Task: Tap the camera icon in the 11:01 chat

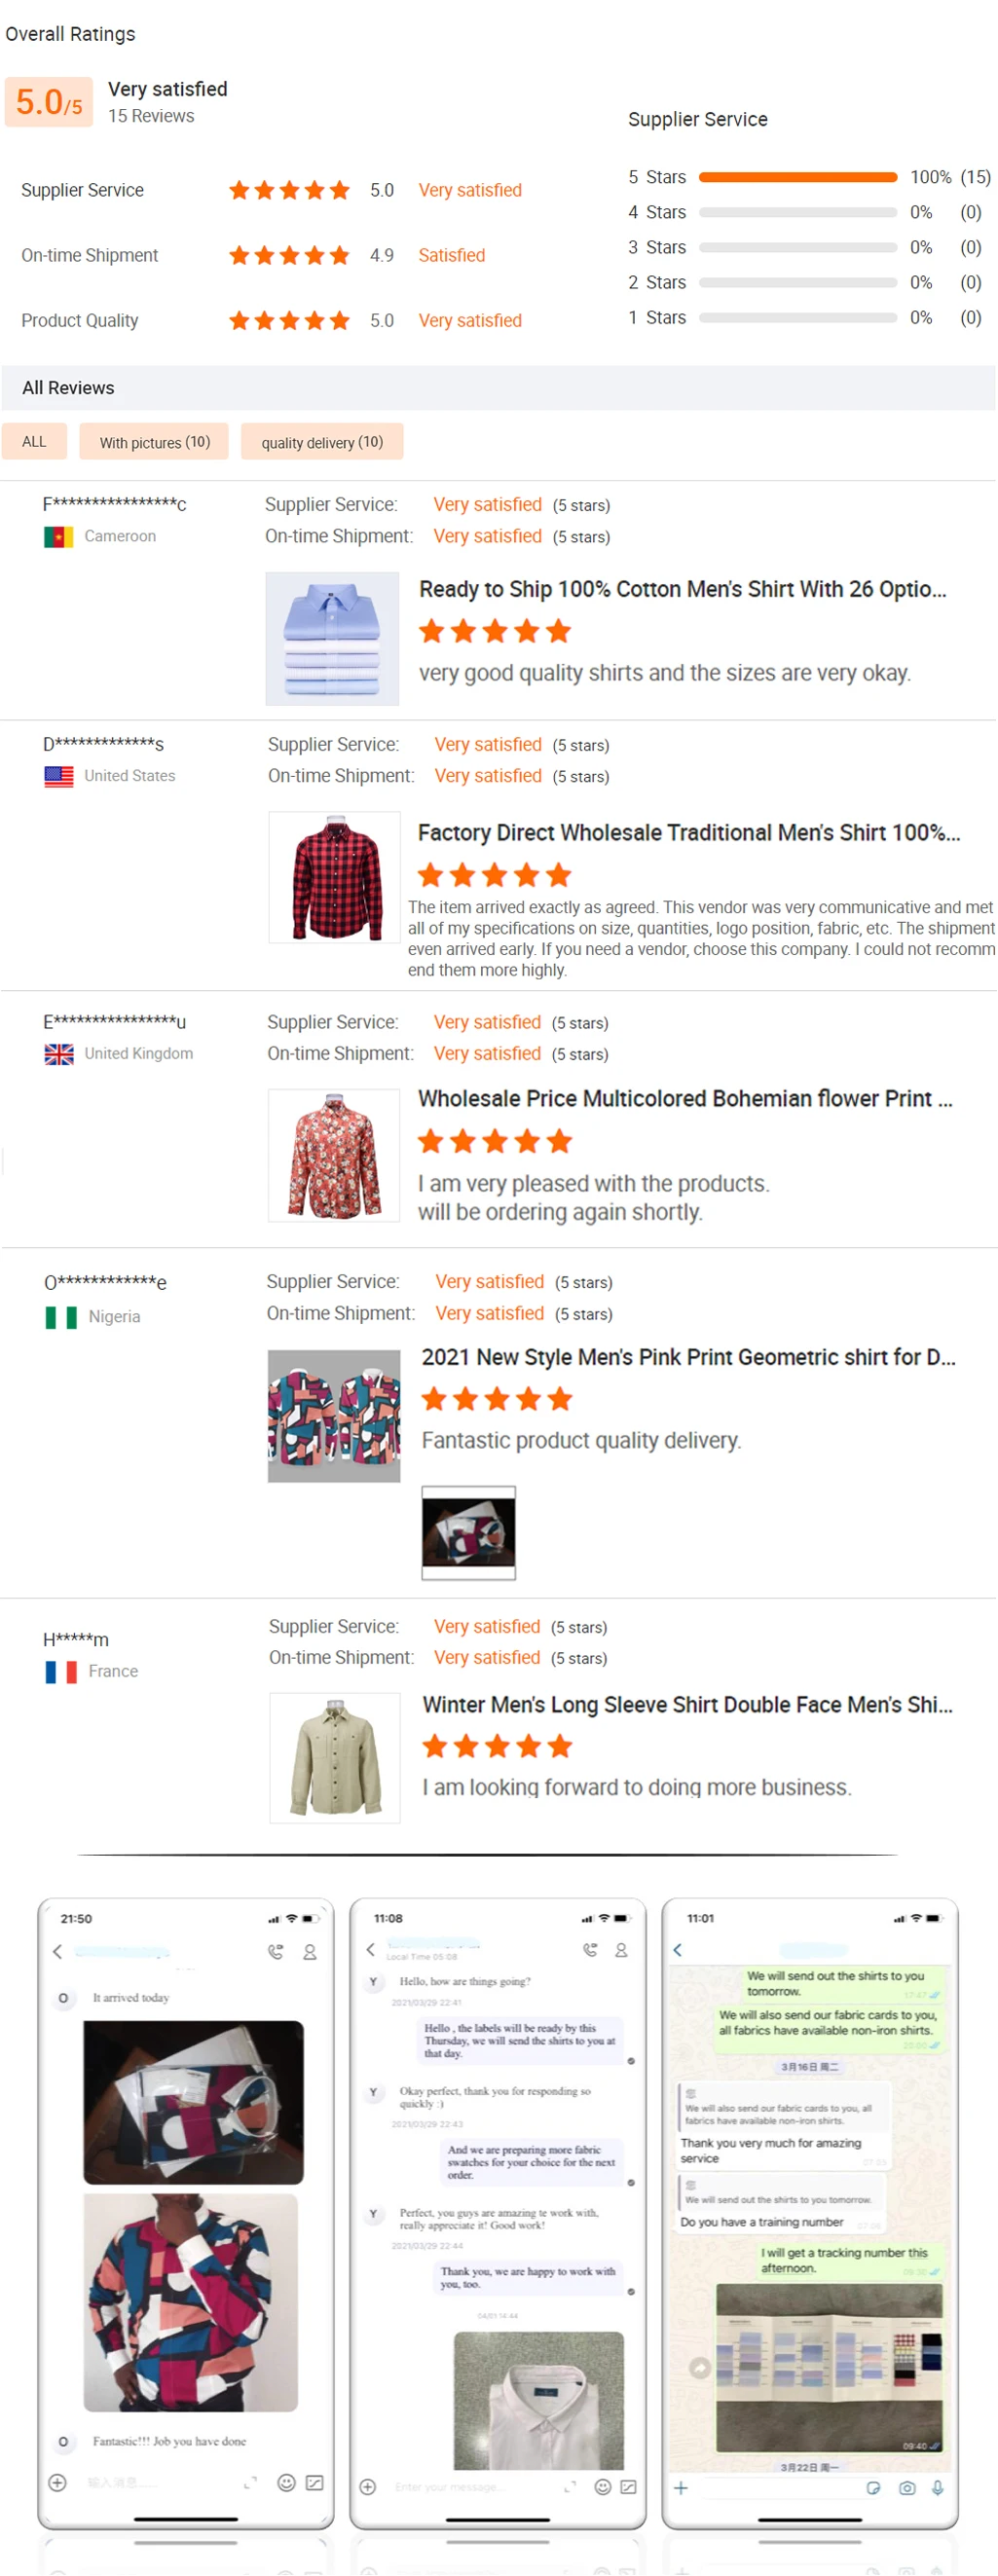Action: coord(907,2488)
